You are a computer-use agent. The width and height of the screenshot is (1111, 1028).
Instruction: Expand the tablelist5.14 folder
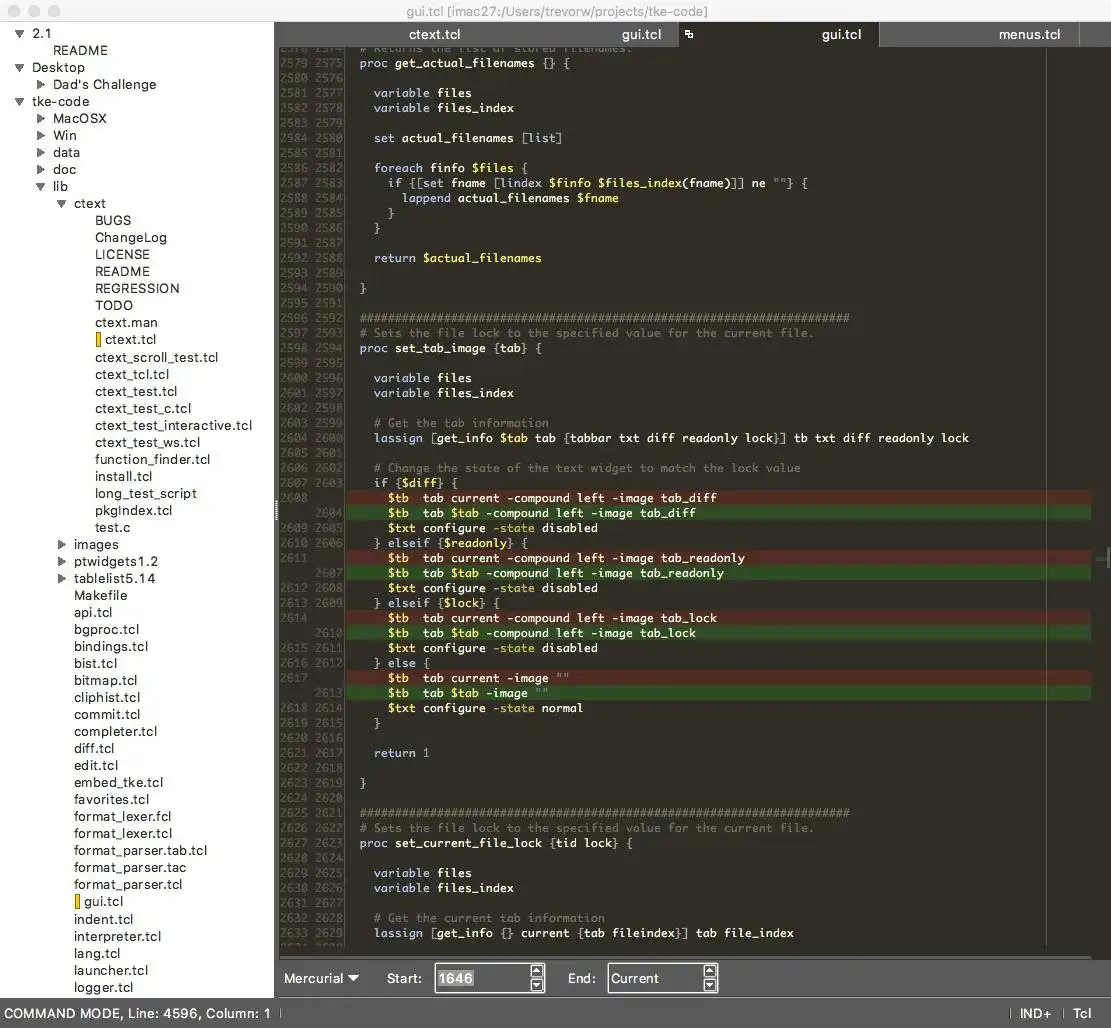pos(62,578)
